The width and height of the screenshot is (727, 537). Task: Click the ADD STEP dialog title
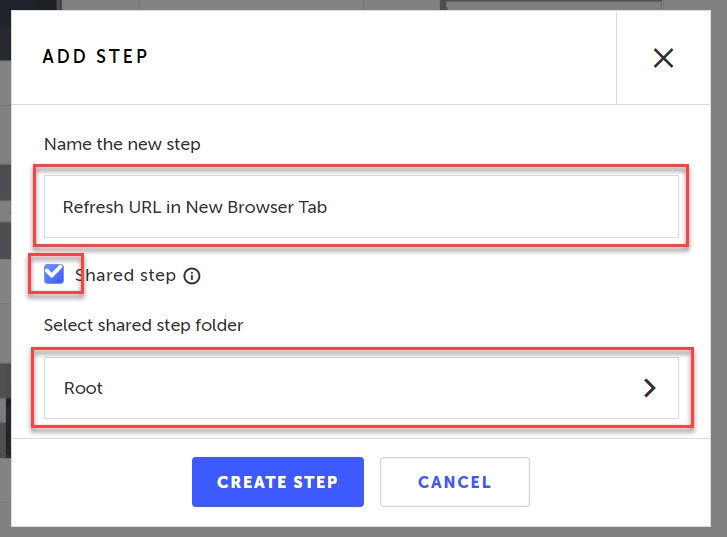(x=95, y=57)
